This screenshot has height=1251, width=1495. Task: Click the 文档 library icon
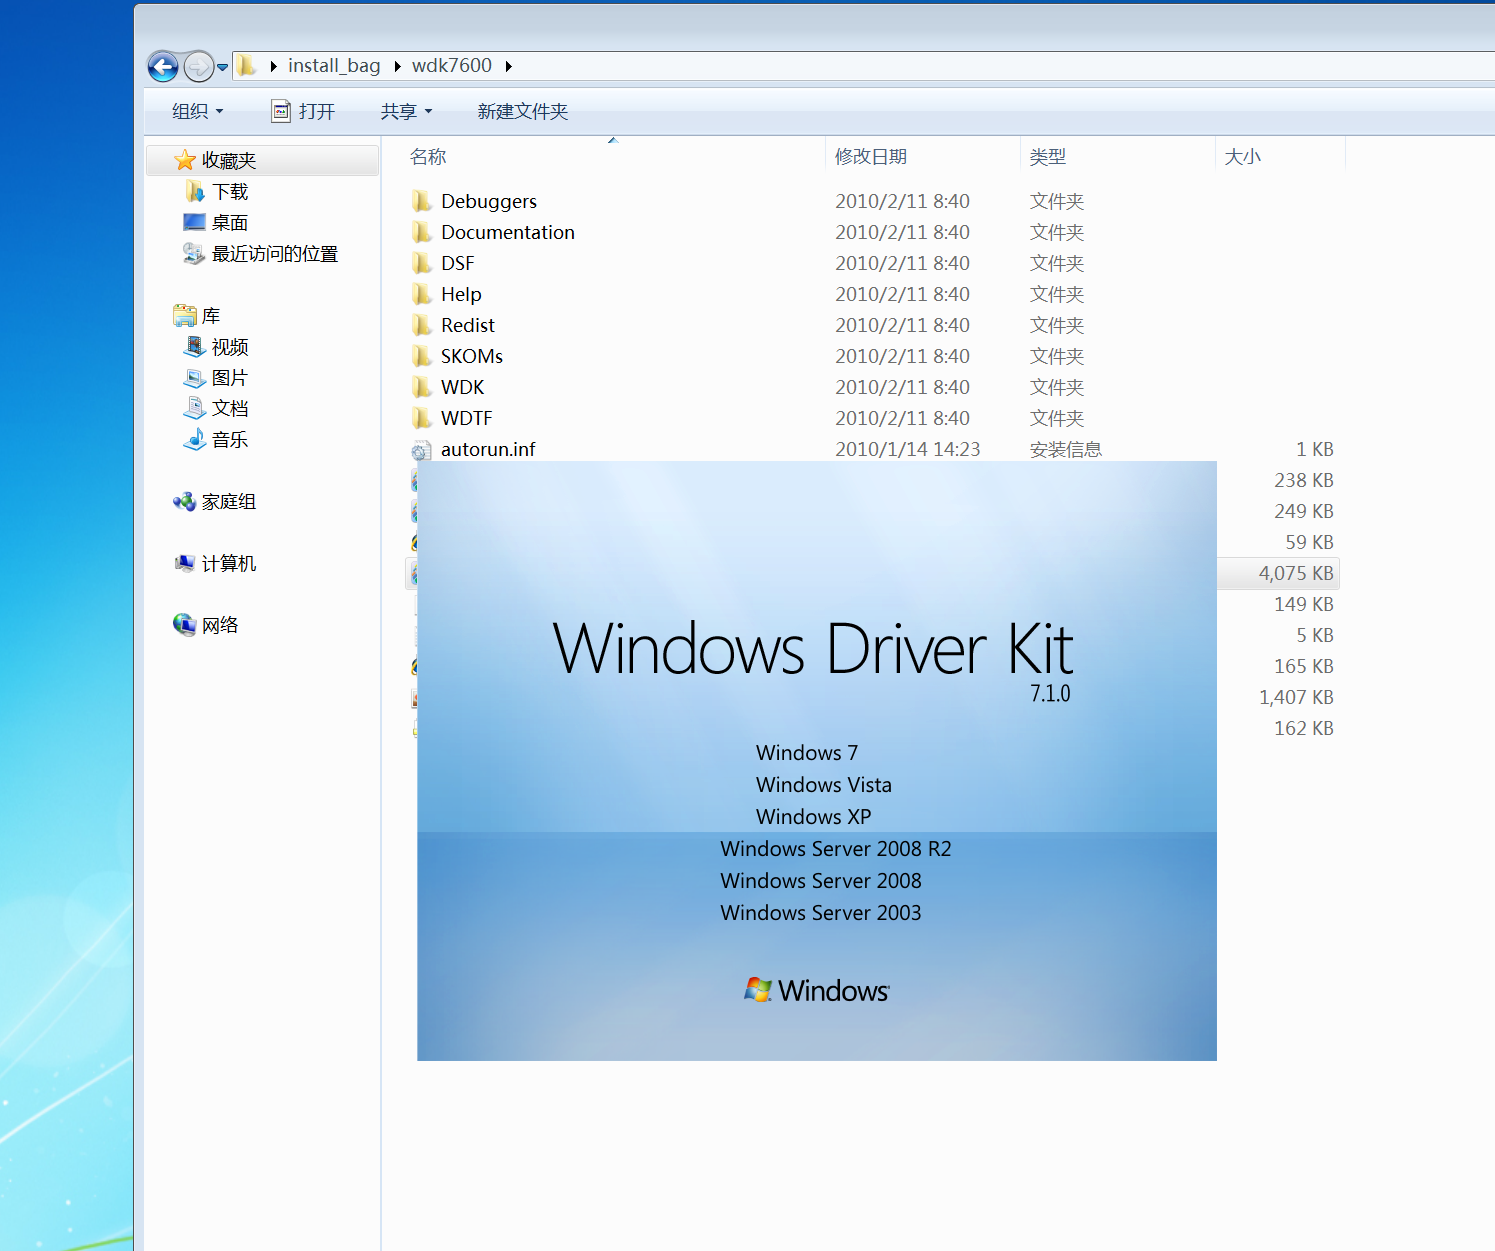click(194, 409)
